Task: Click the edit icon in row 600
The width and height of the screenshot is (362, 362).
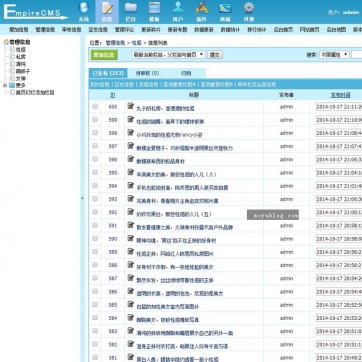Action: pos(131,106)
